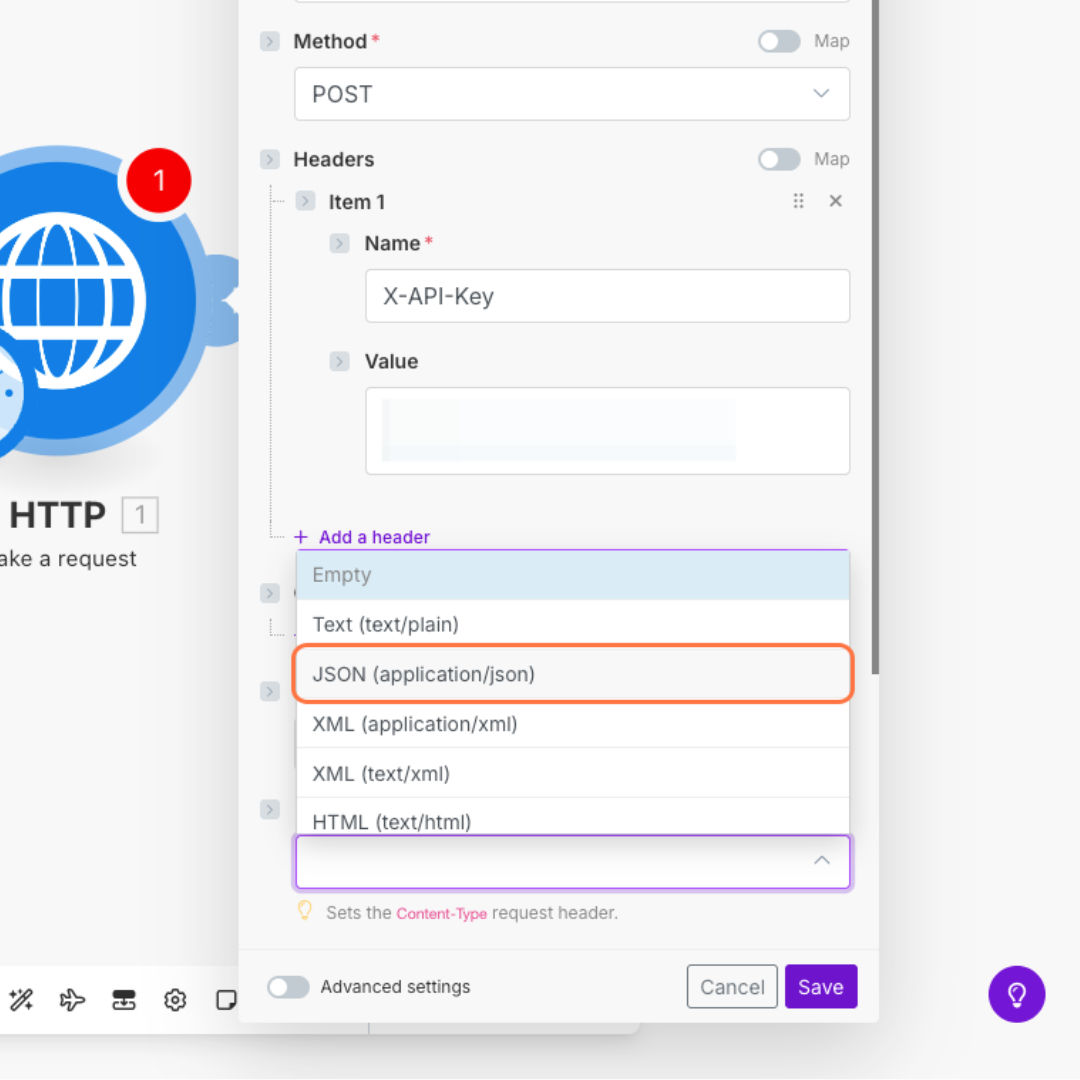Click the notes icon in bottom toolbar
This screenshot has width=1080, height=1080.
point(226,999)
